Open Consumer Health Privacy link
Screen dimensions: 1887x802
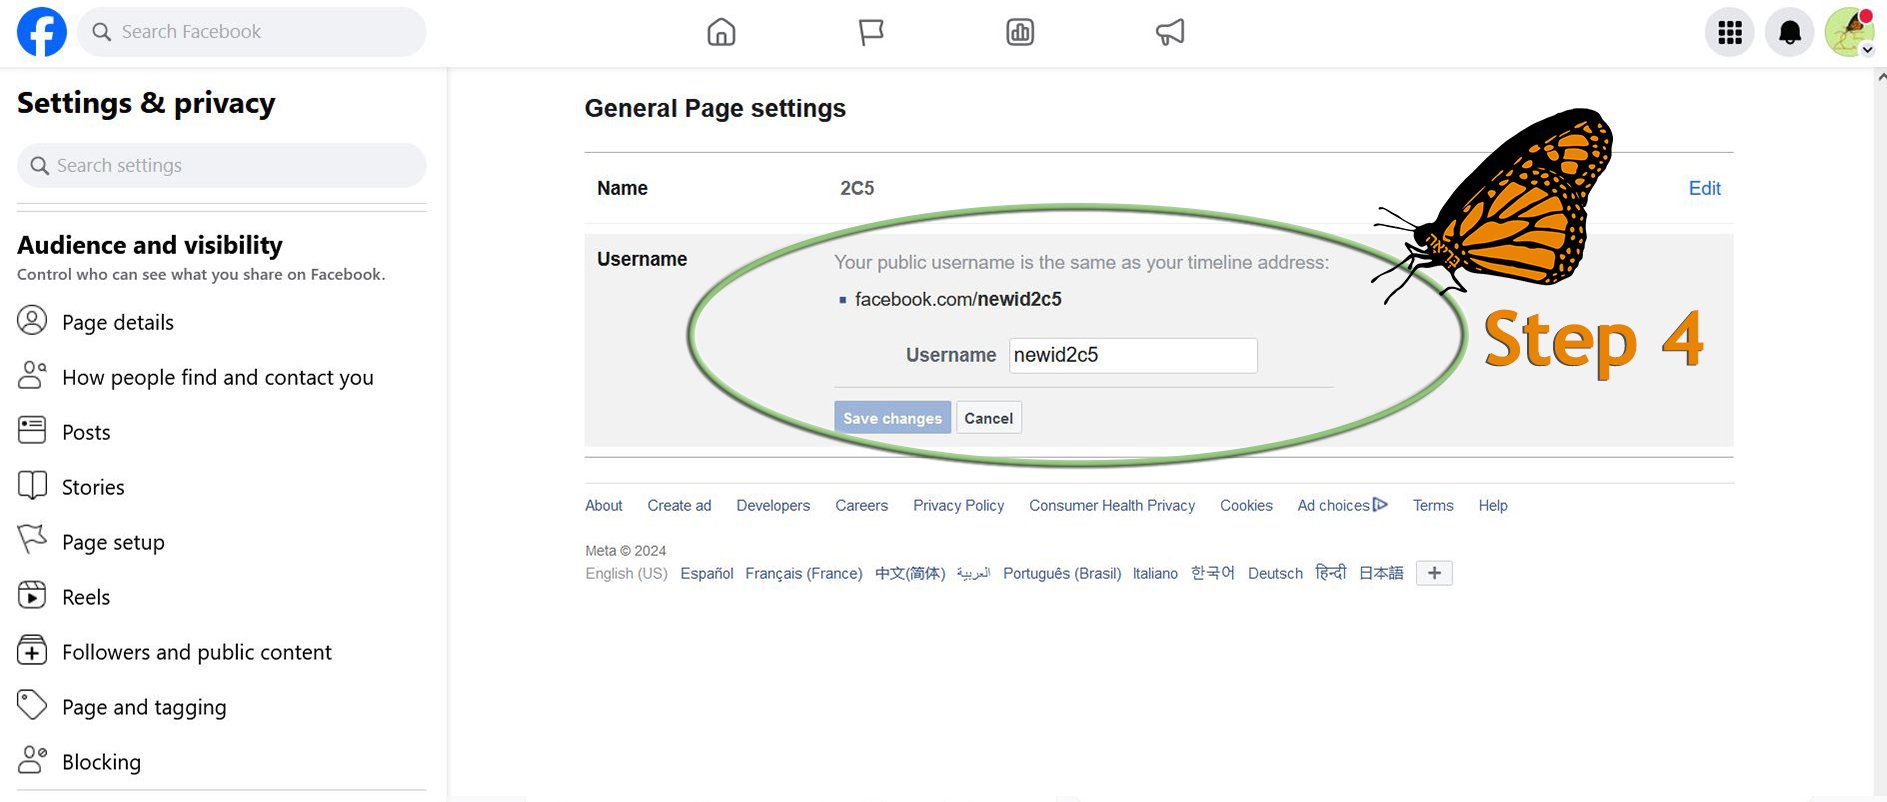[1112, 505]
